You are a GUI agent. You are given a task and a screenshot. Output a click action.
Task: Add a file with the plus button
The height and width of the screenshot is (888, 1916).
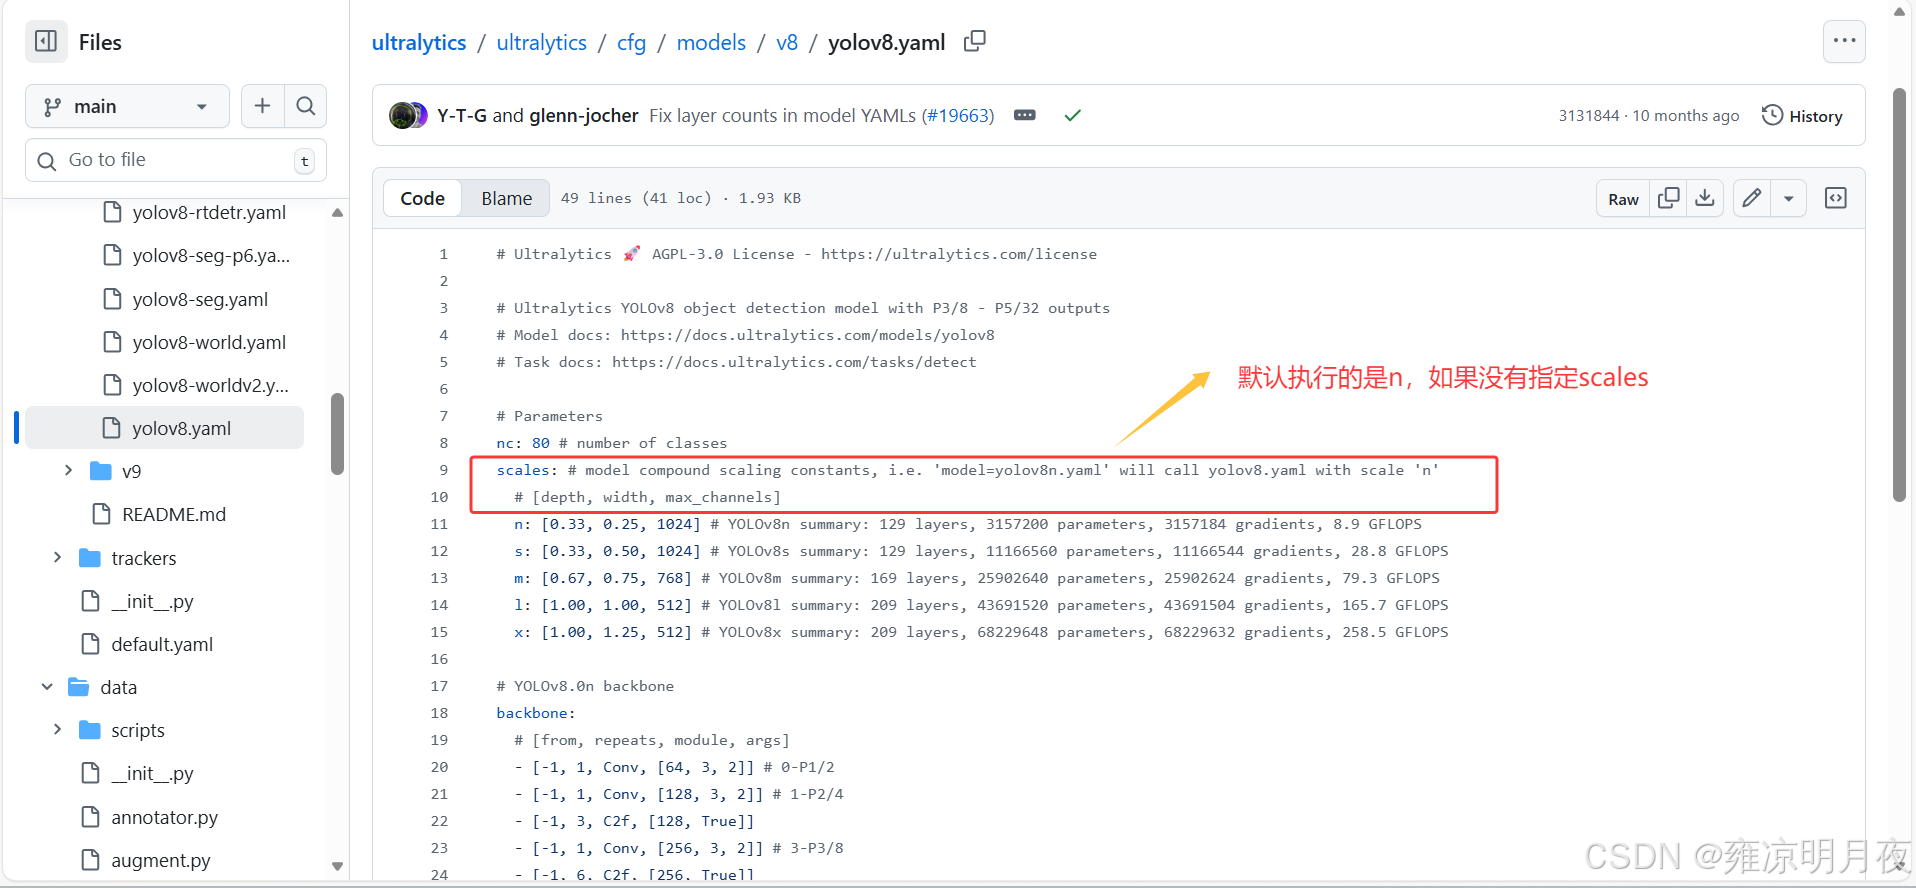[262, 106]
